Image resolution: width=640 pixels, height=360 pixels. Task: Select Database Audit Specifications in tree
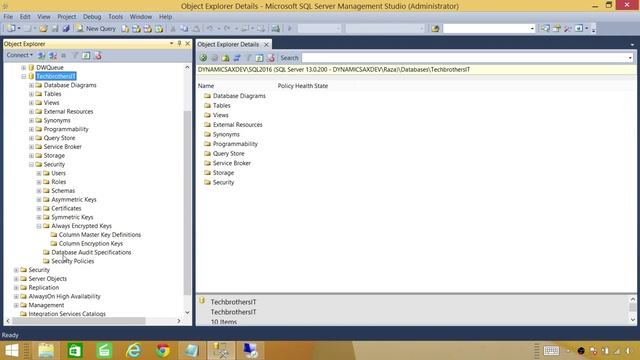pos(91,252)
